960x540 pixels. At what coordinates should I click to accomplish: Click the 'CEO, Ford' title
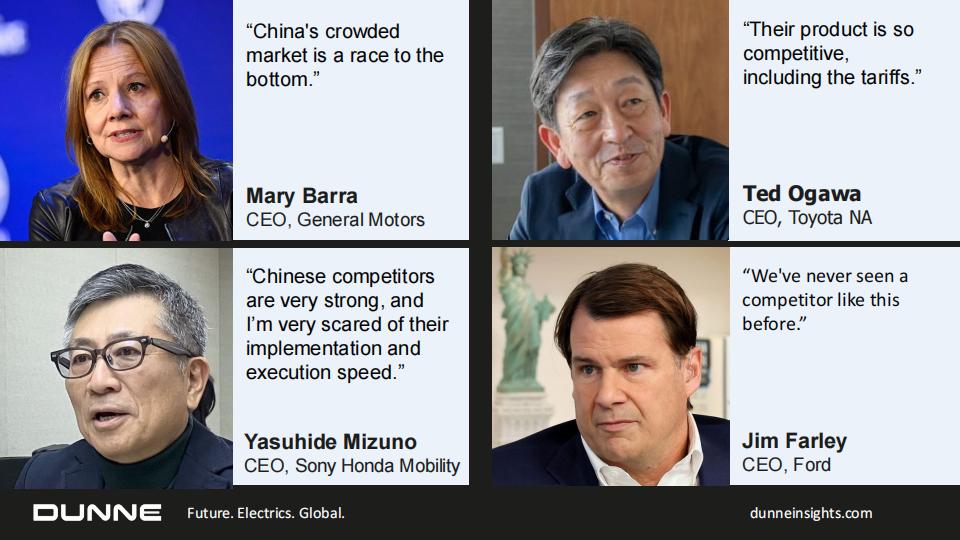coord(786,465)
